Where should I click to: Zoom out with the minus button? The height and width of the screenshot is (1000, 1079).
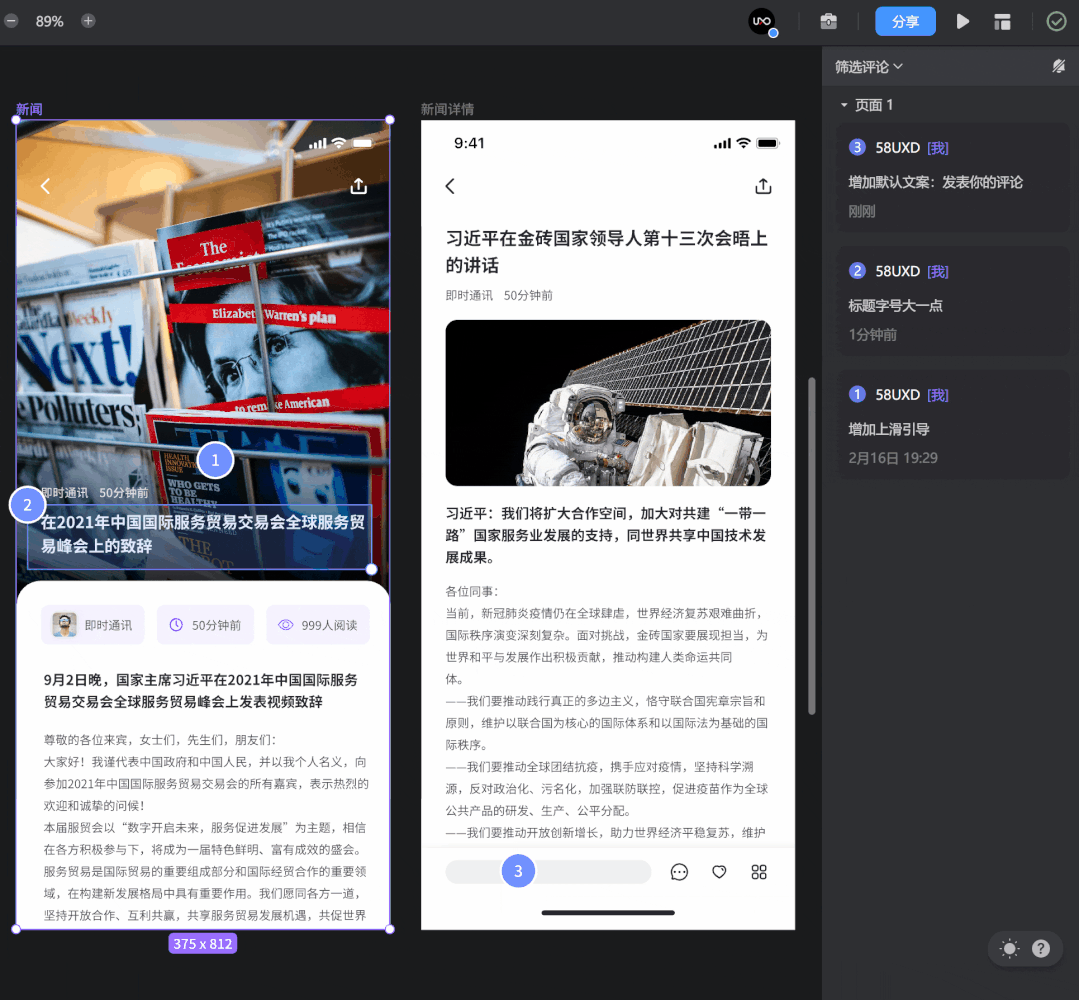(11, 21)
